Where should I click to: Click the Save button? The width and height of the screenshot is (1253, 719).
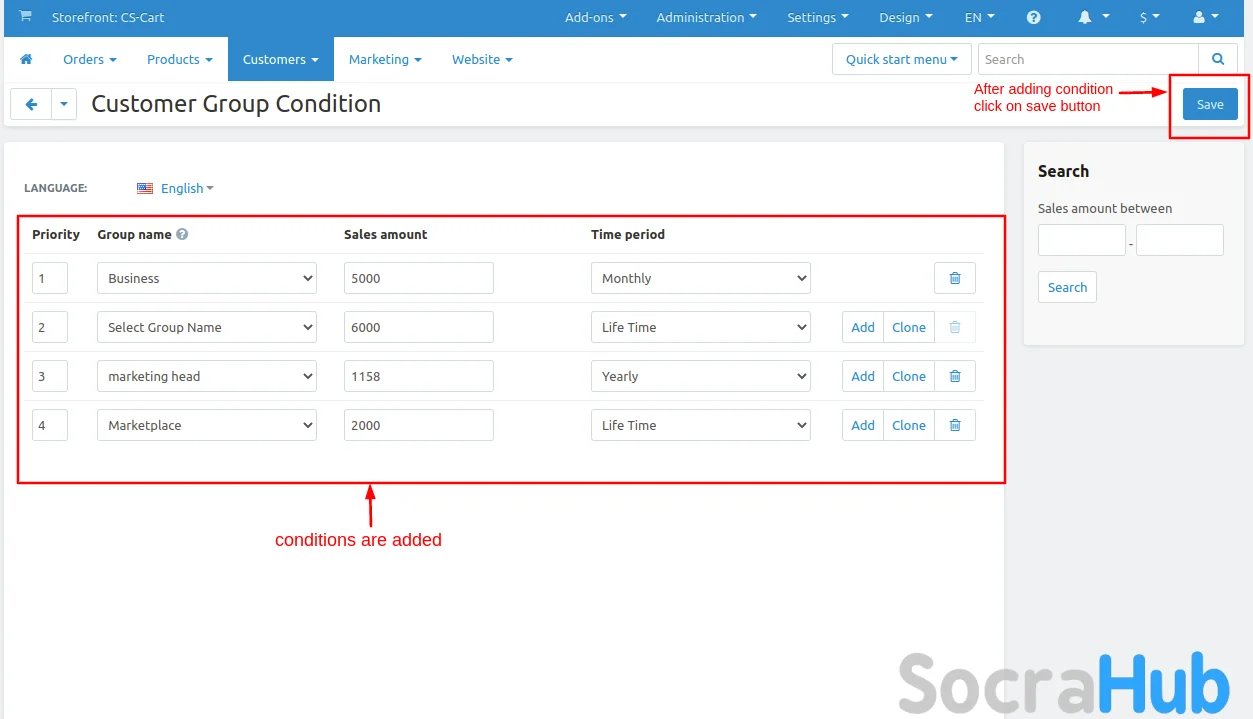[x=1209, y=104]
